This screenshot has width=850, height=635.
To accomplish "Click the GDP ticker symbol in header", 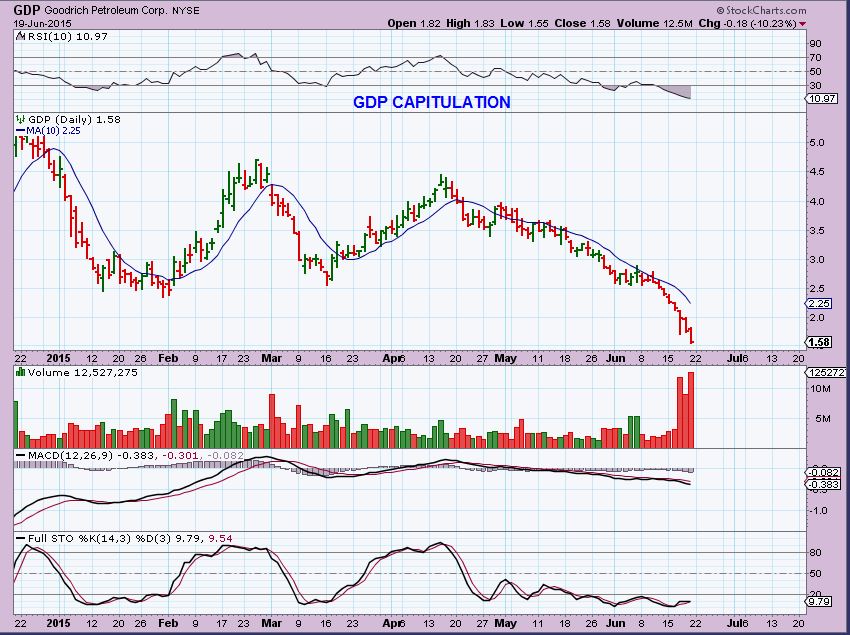I will [x=26, y=10].
